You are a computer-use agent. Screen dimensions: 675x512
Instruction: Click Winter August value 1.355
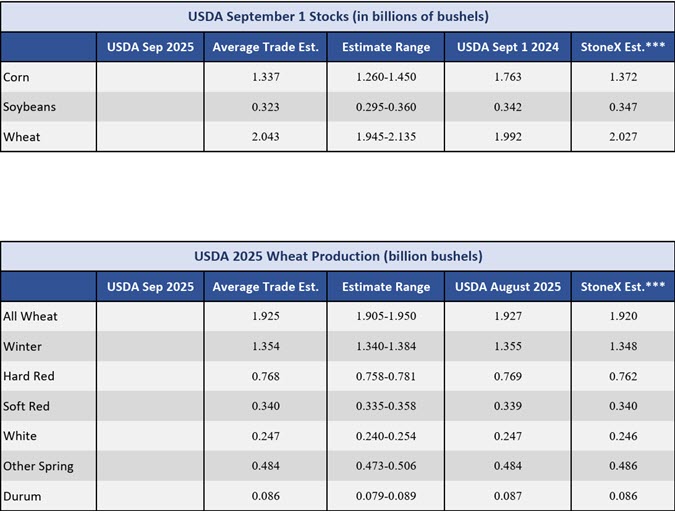508,346
